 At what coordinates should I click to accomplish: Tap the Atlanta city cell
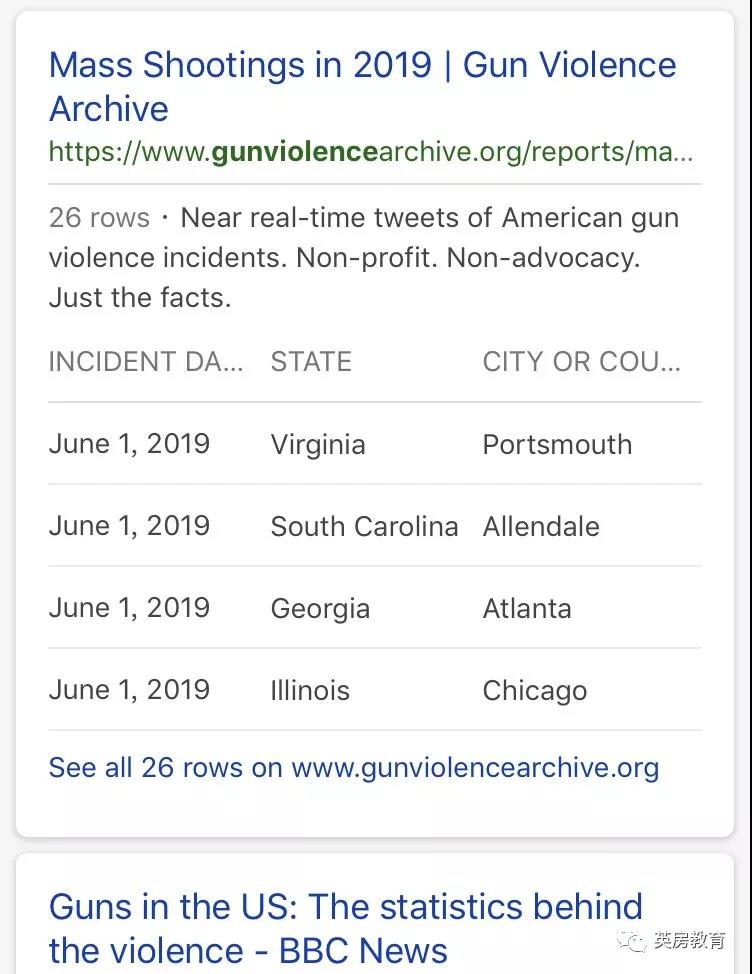[x=527, y=608]
